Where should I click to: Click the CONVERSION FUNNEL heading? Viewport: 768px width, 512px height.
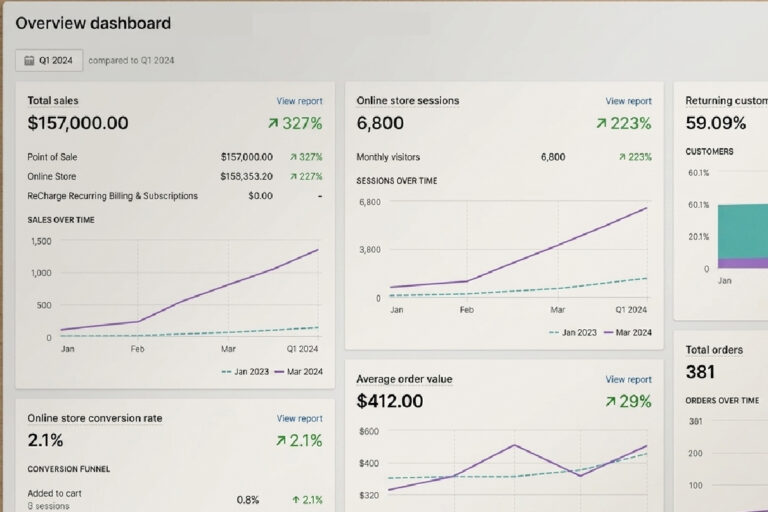[69, 469]
